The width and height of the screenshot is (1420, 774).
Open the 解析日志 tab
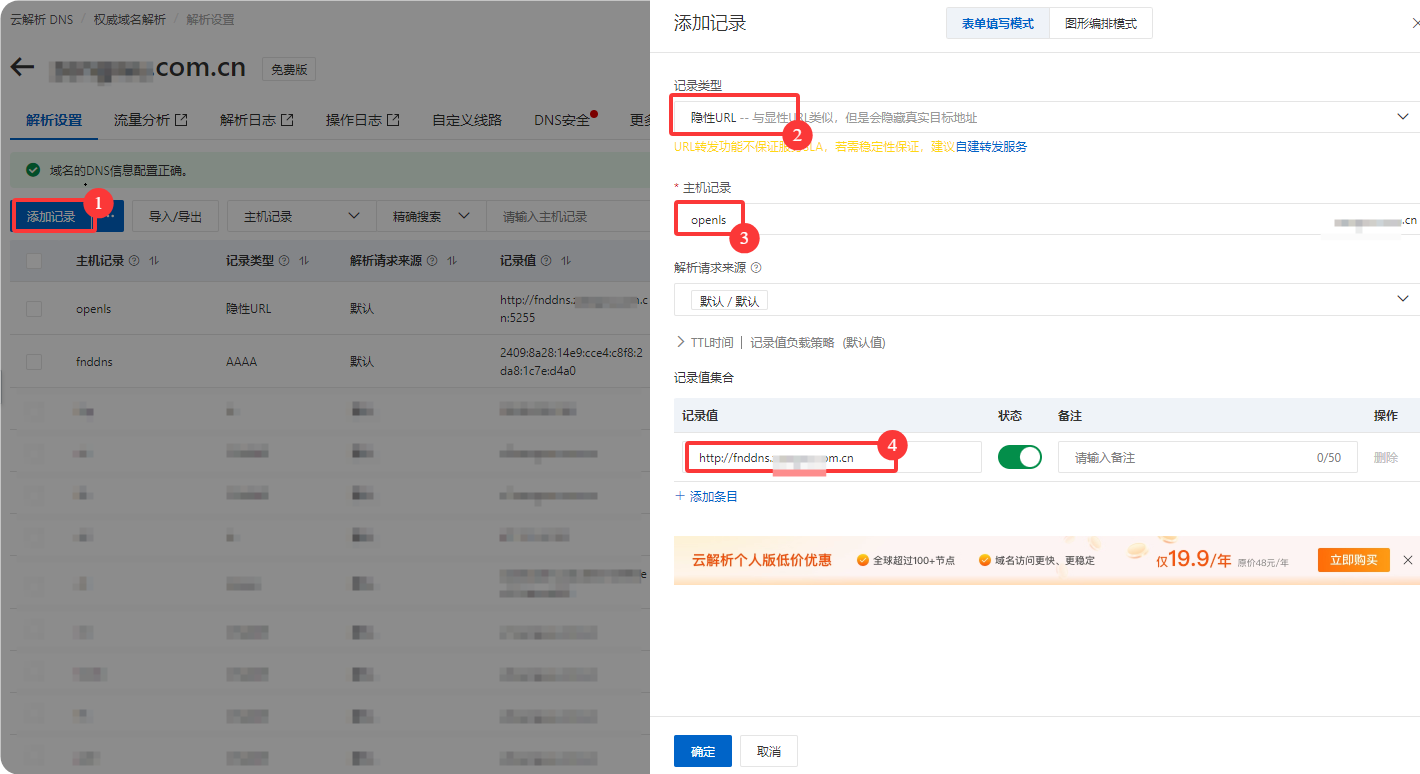248,120
